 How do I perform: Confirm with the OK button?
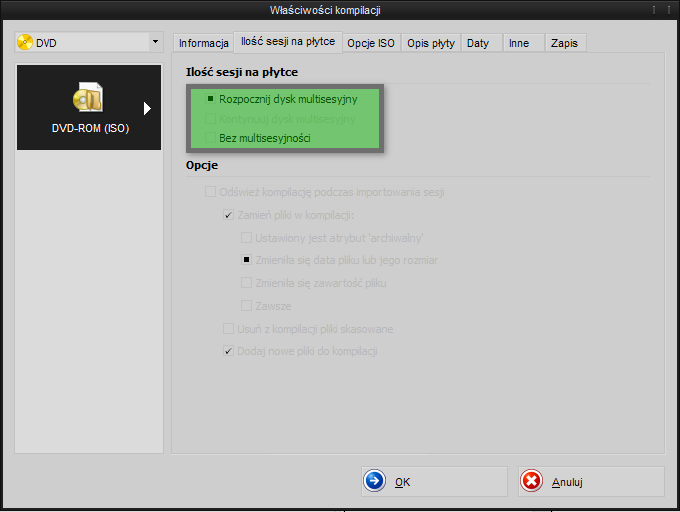[x=434, y=481]
